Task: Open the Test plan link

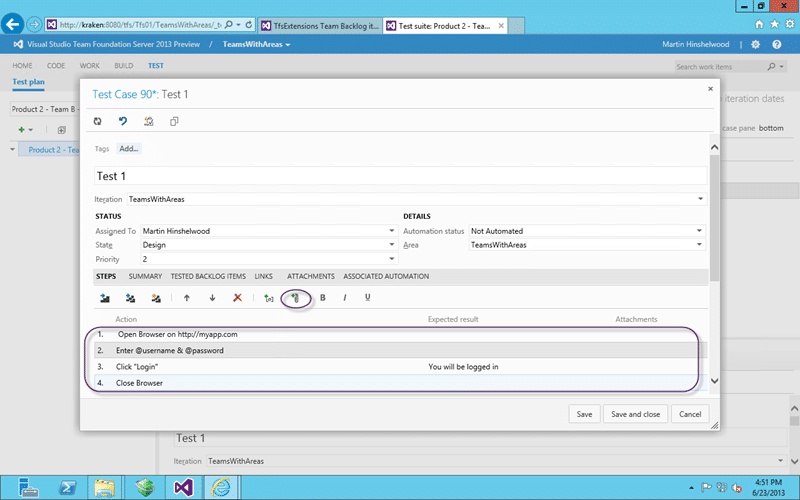Action: pos(29,82)
